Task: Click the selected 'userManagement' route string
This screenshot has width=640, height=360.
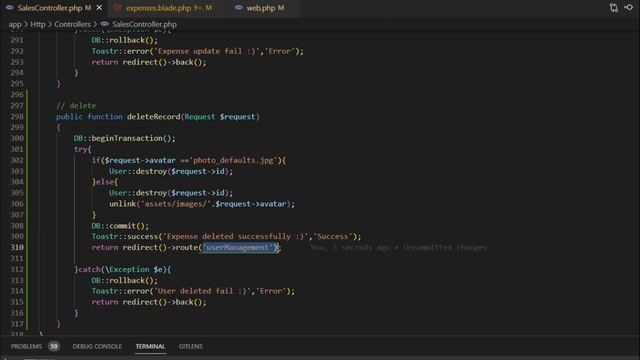Action: click(x=239, y=247)
